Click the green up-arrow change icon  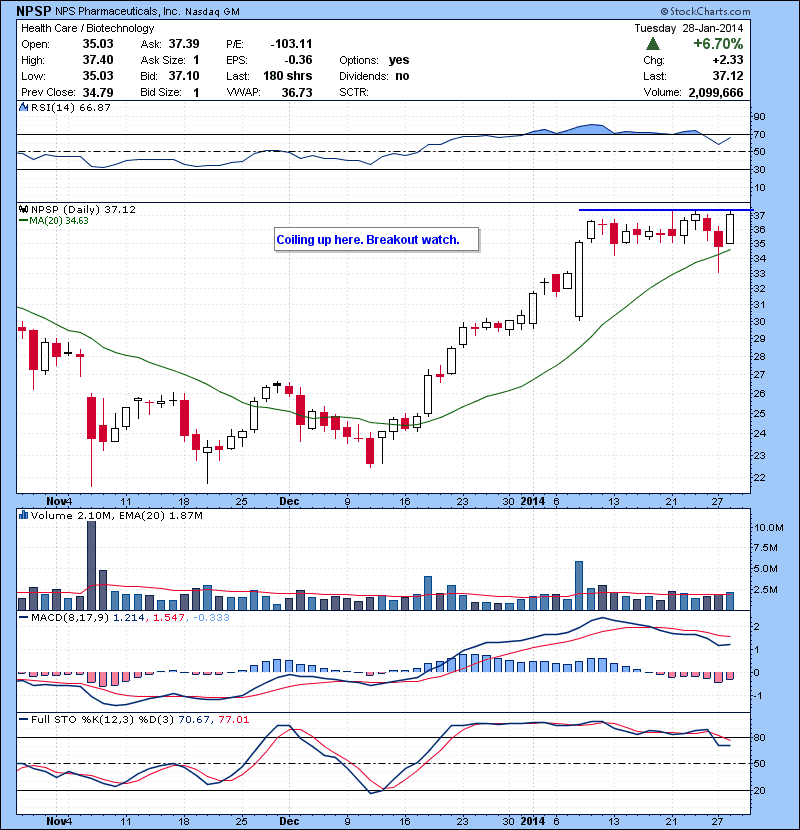(x=653, y=43)
